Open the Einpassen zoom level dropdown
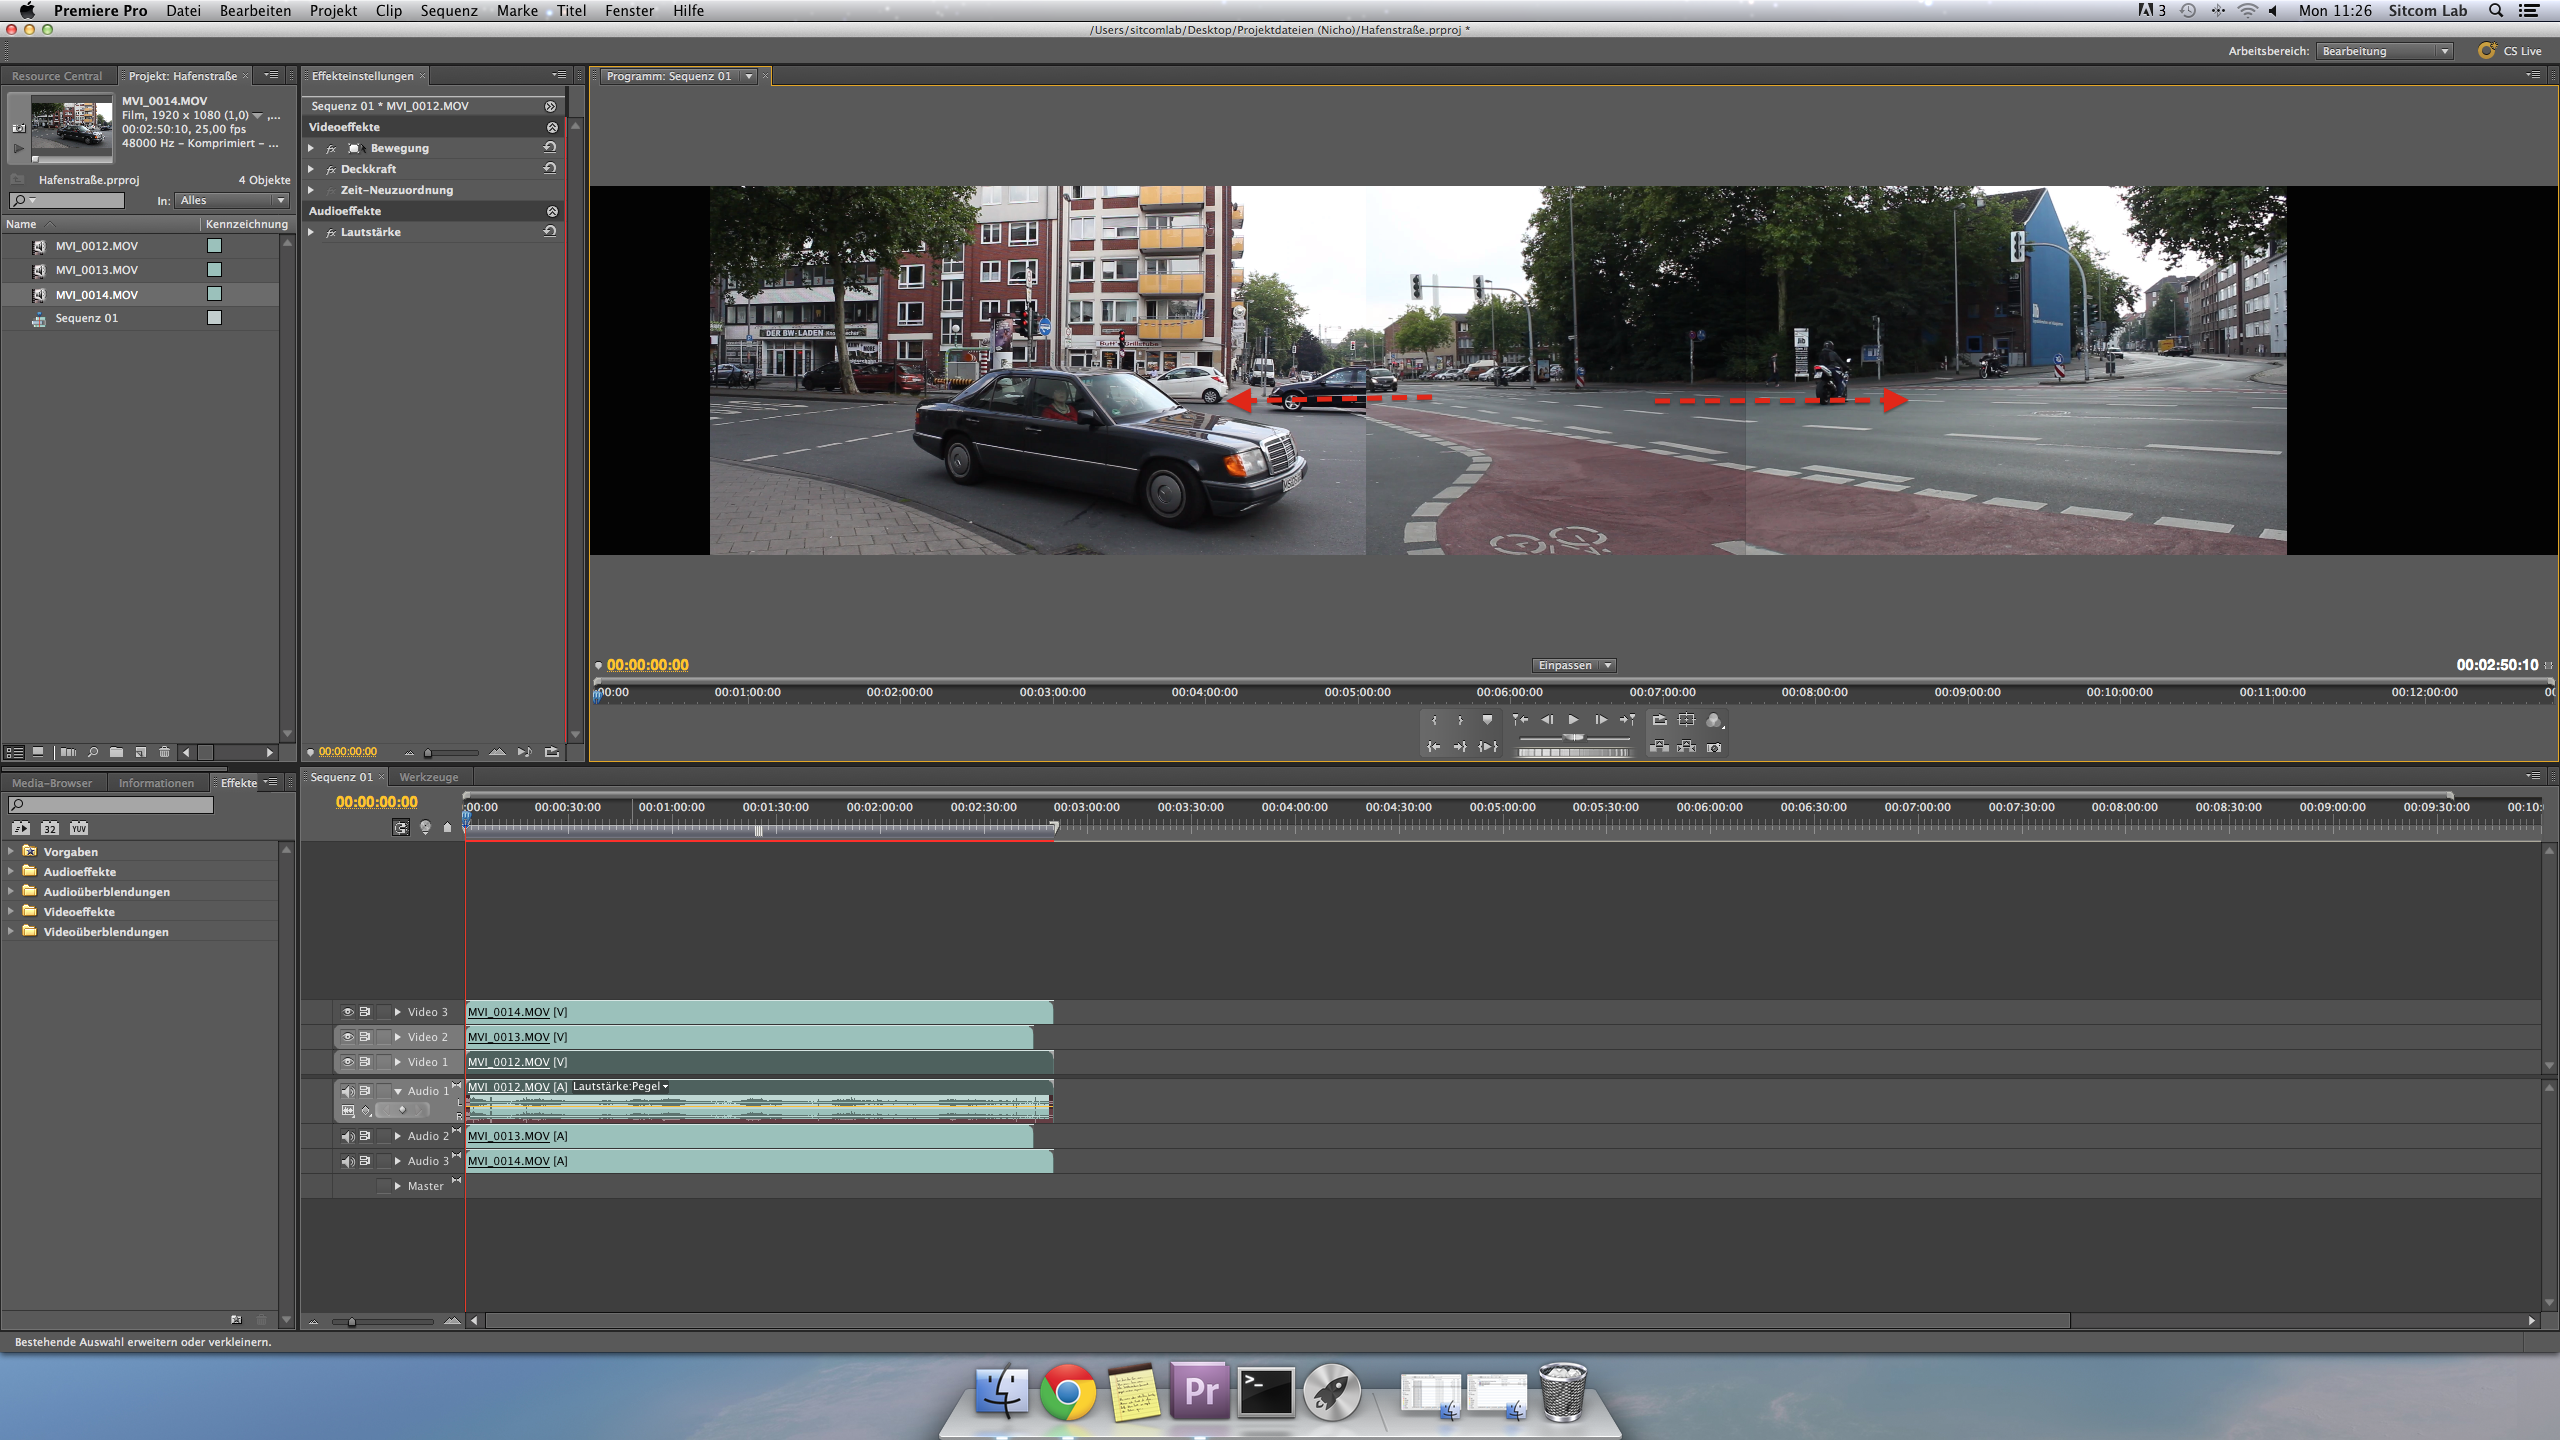 coord(1574,665)
